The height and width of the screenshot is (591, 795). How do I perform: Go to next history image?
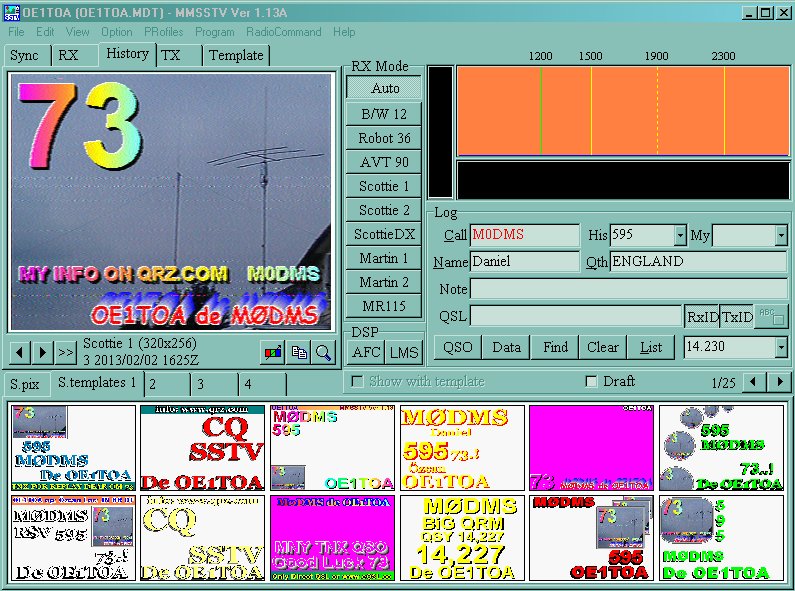point(43,352)
